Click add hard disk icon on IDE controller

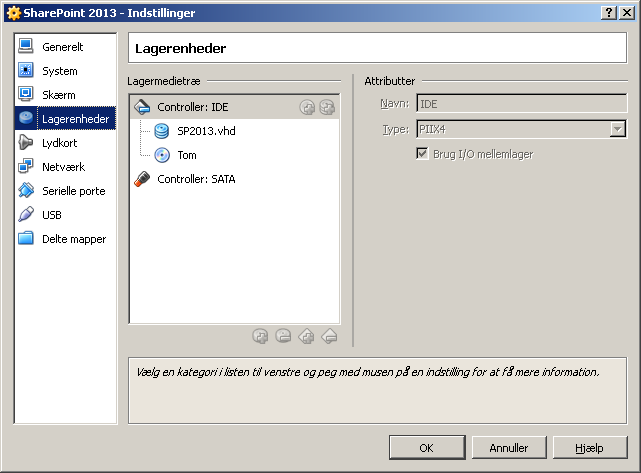click(326, 107)
